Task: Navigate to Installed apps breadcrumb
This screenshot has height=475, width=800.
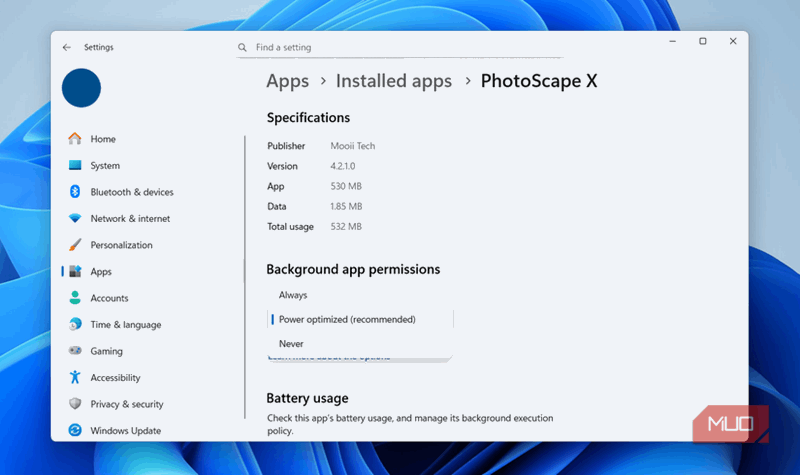Action: tap(393, 81)
